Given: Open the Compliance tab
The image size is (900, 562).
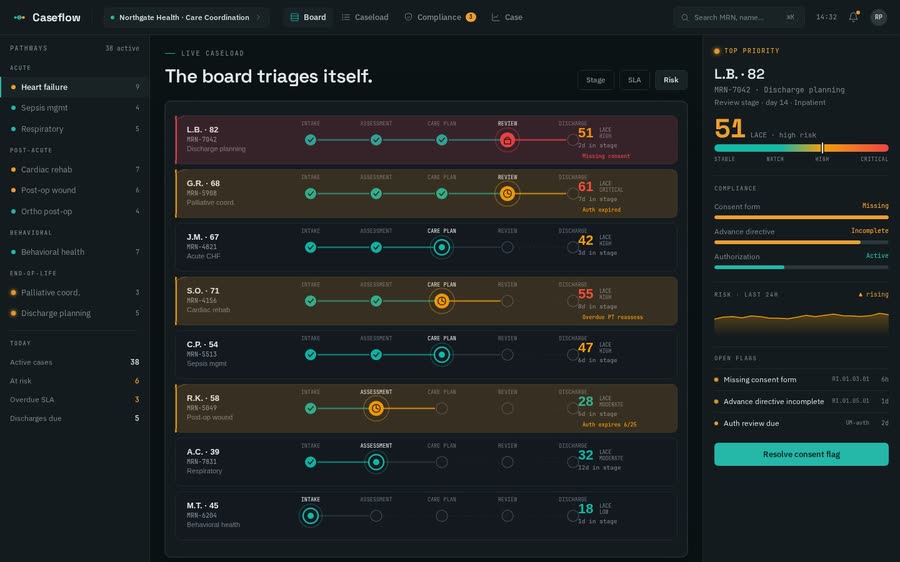Looking at the screenshot, I should pos(440,17).
